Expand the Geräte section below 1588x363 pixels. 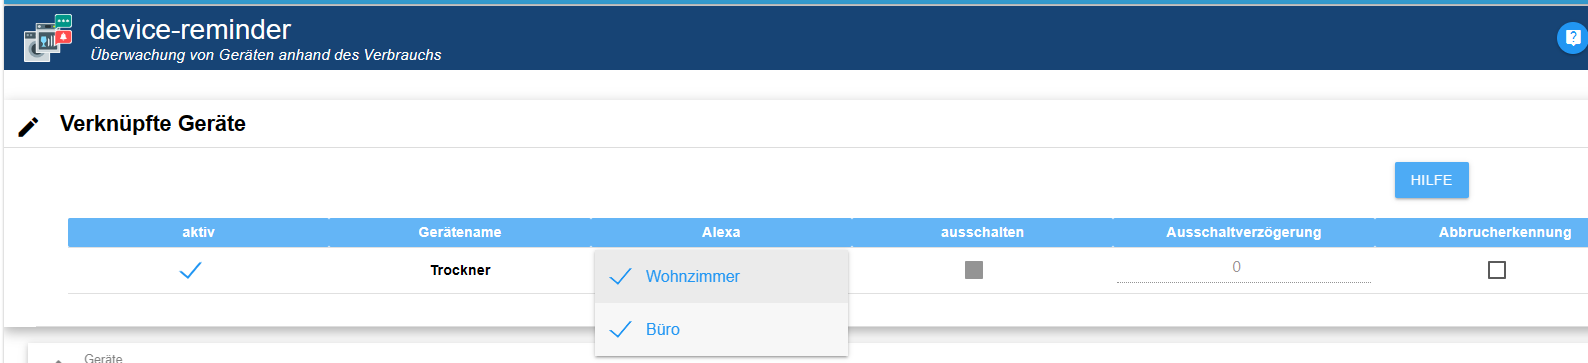pos(808,356)
